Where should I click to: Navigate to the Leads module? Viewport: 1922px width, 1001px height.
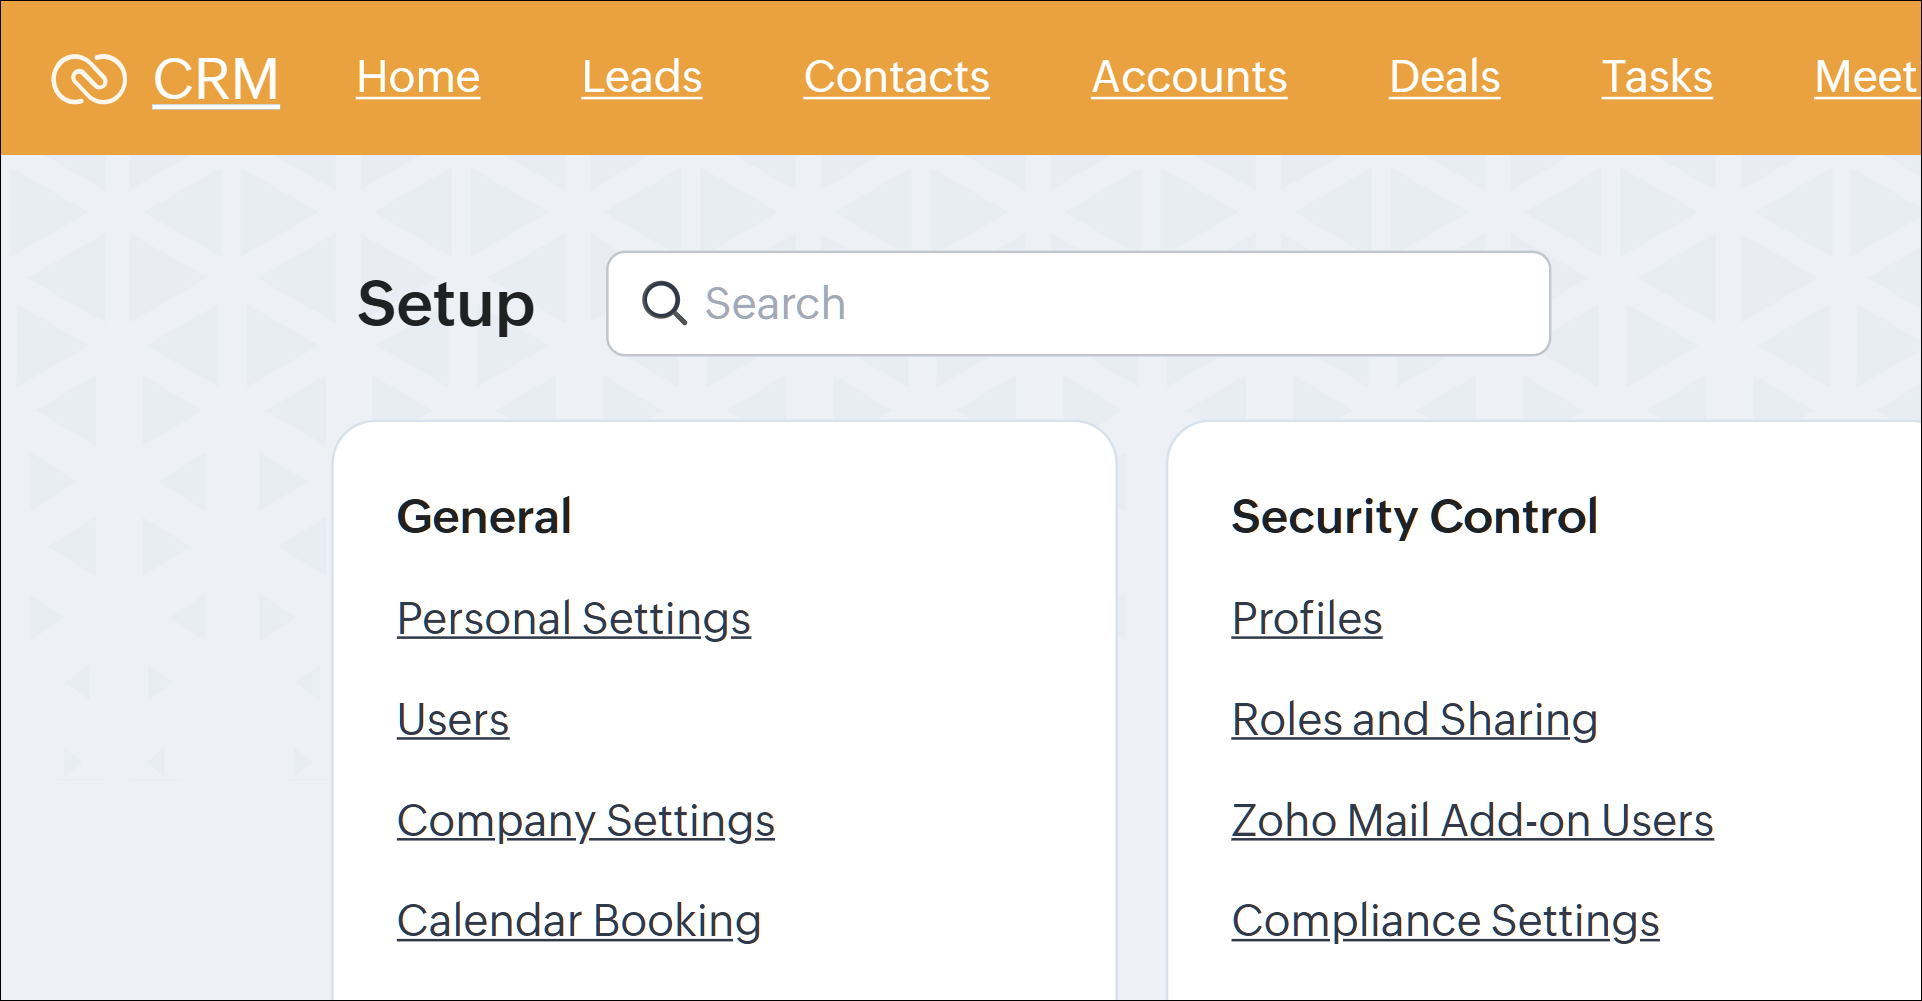tap(641, 76)
